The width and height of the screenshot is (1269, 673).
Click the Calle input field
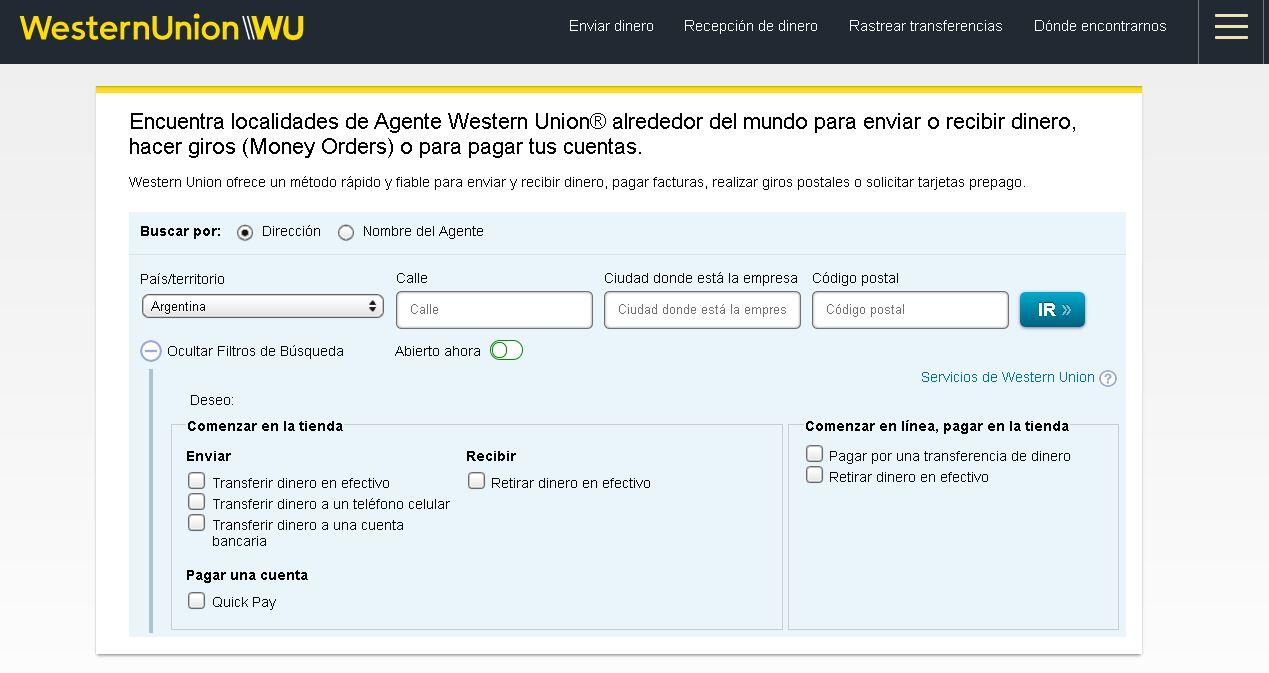[x=494, y=310]
